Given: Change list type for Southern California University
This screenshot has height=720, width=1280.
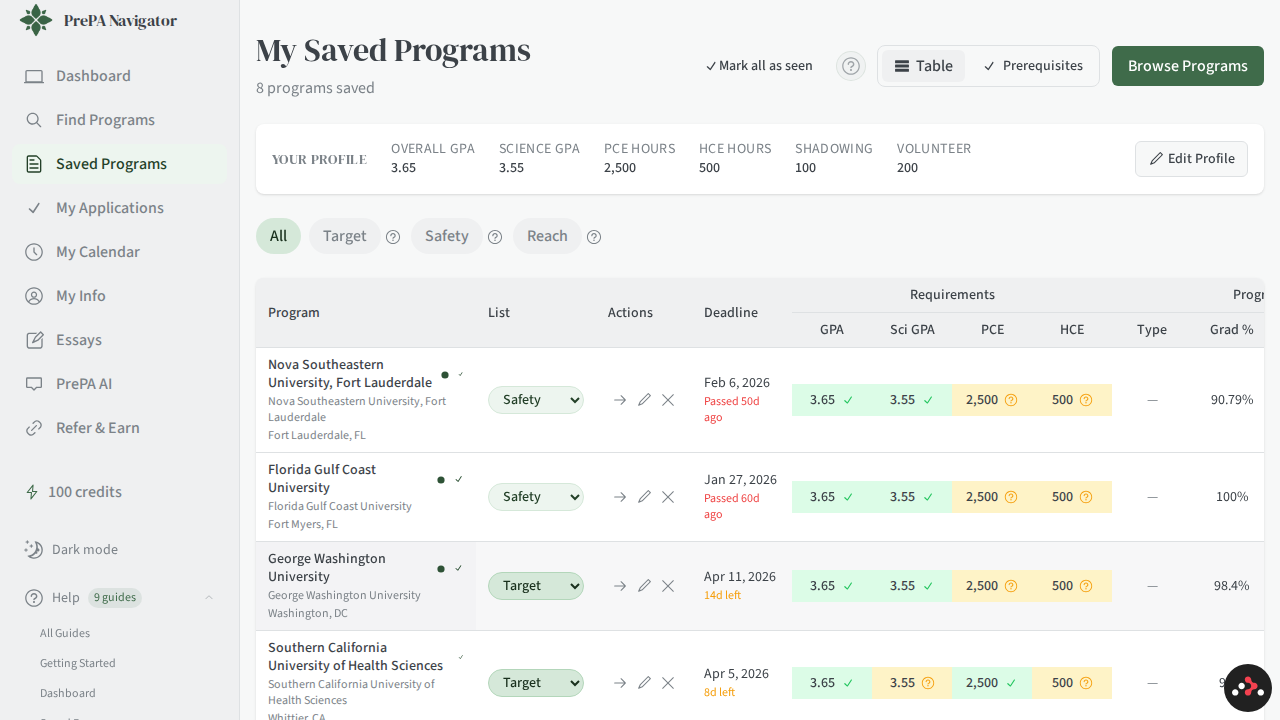Looking at the screenshot, I should (x=536, y=683).
